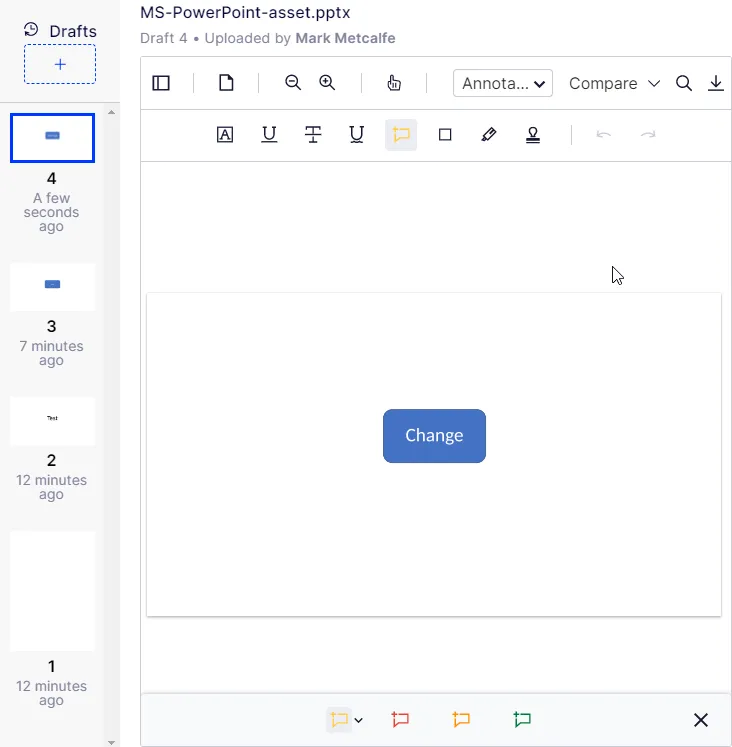This screenshot has height=747, width=732.
Task: Click the zoom in magnifier
Action: pyautogui.click(x=327, y=83)
